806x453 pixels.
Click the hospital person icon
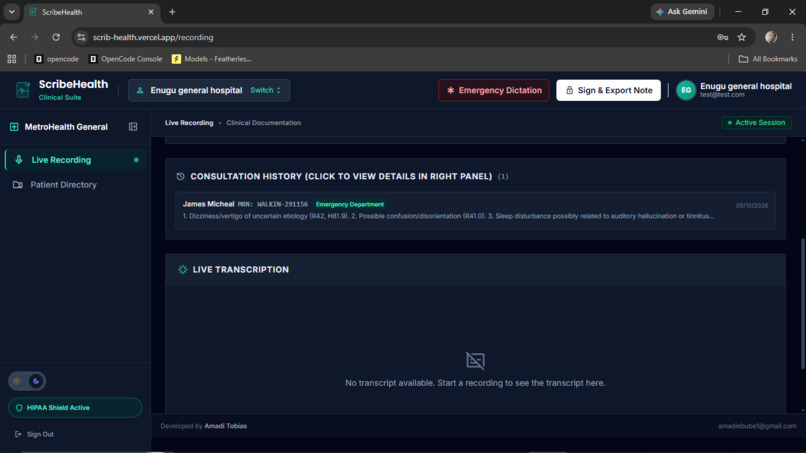tap(140, 90)
